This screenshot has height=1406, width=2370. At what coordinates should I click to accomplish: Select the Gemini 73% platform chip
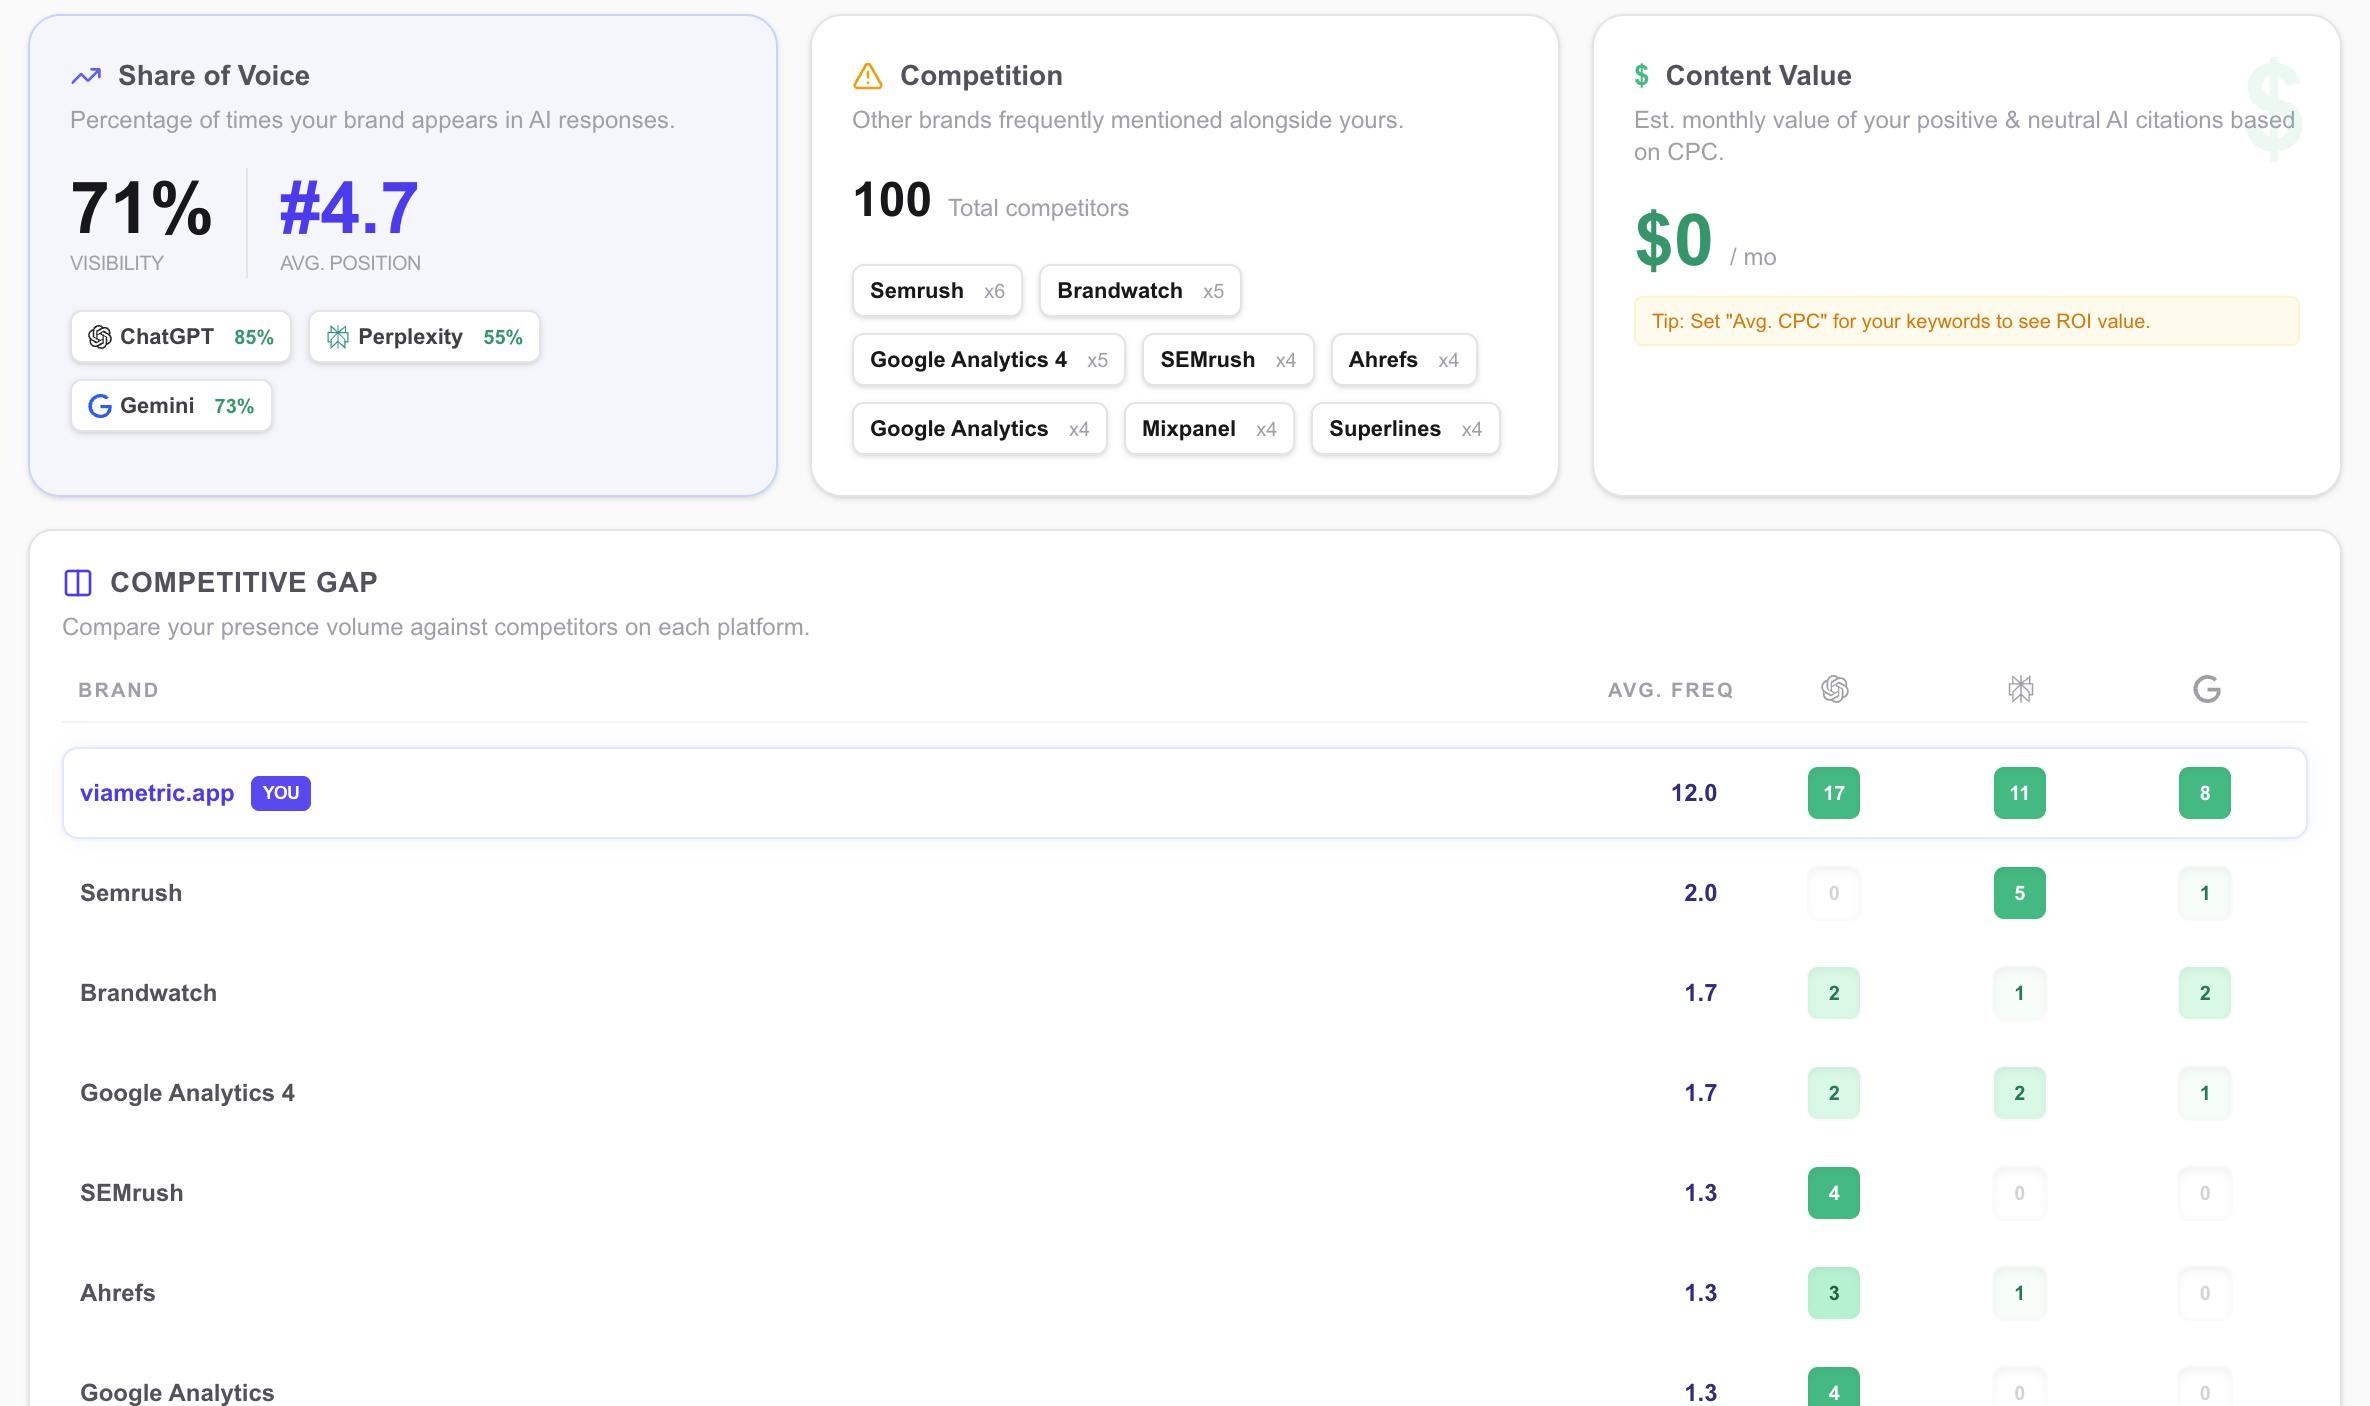(x=171, y=406)
